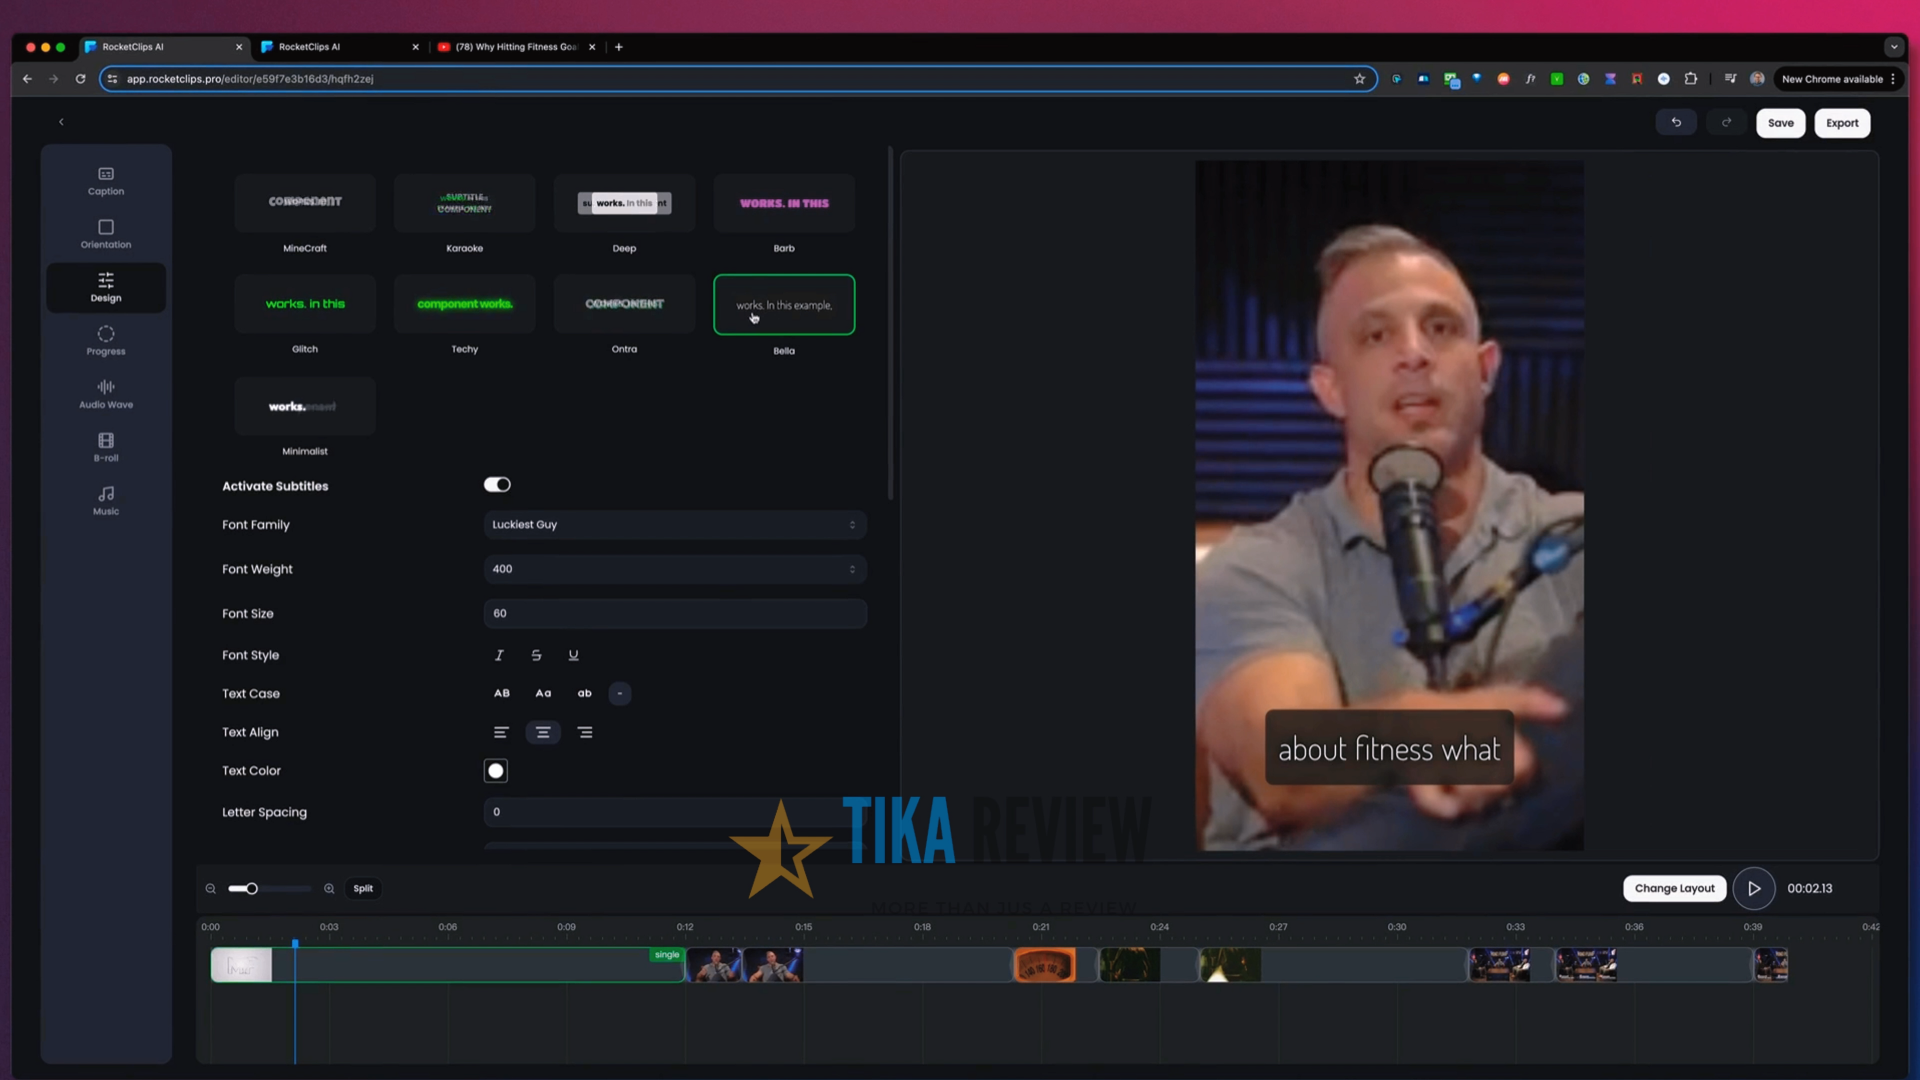Adjust the timeline zoom slider
Image resolution: width=1920 pixels, height=1080 pixels.
coord(252,888)
